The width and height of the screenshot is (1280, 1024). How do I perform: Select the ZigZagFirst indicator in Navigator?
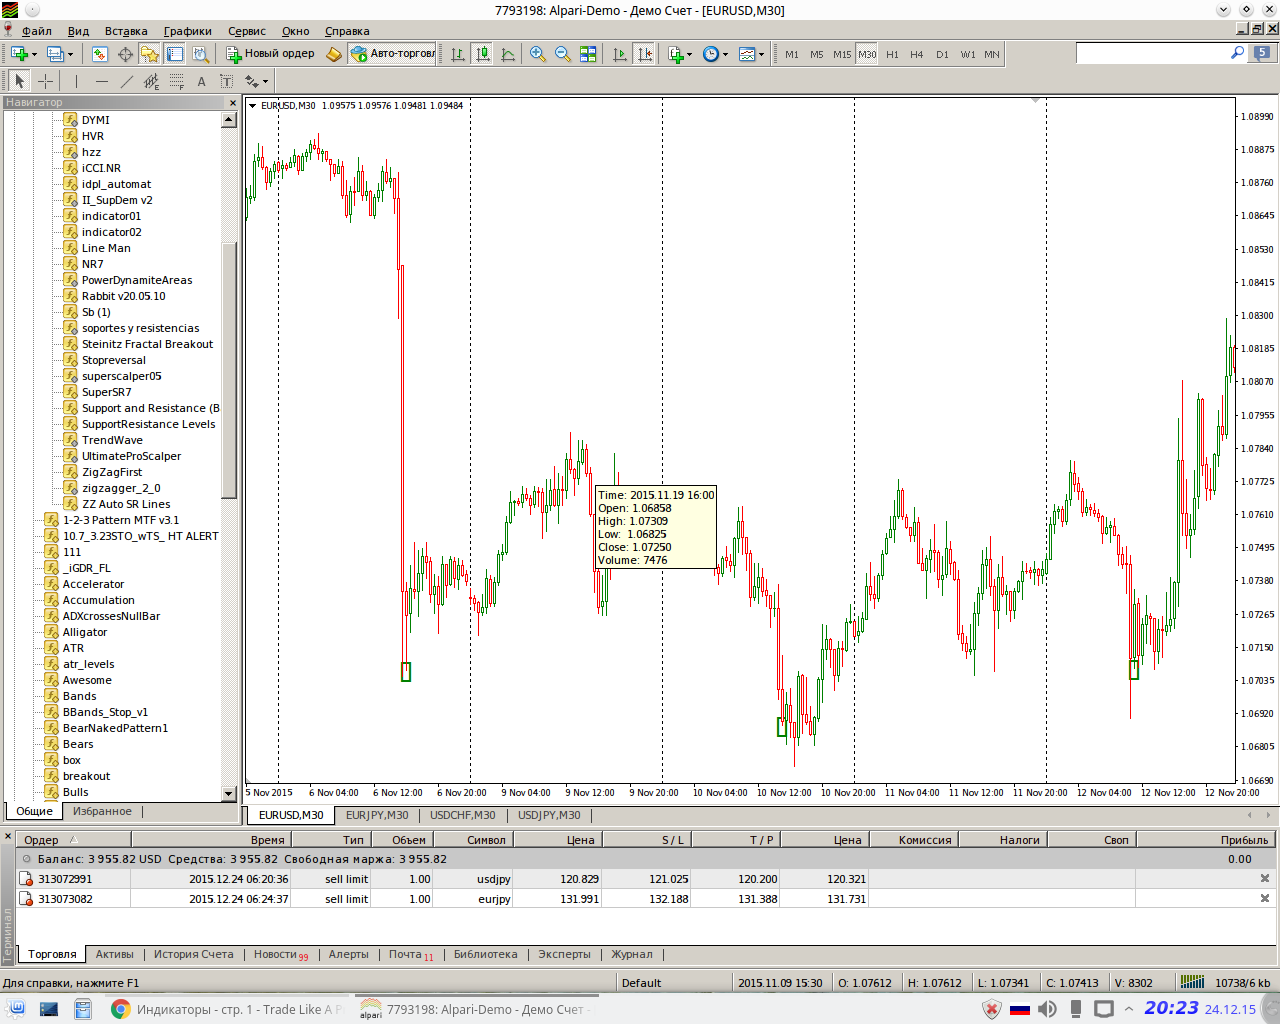112,472
